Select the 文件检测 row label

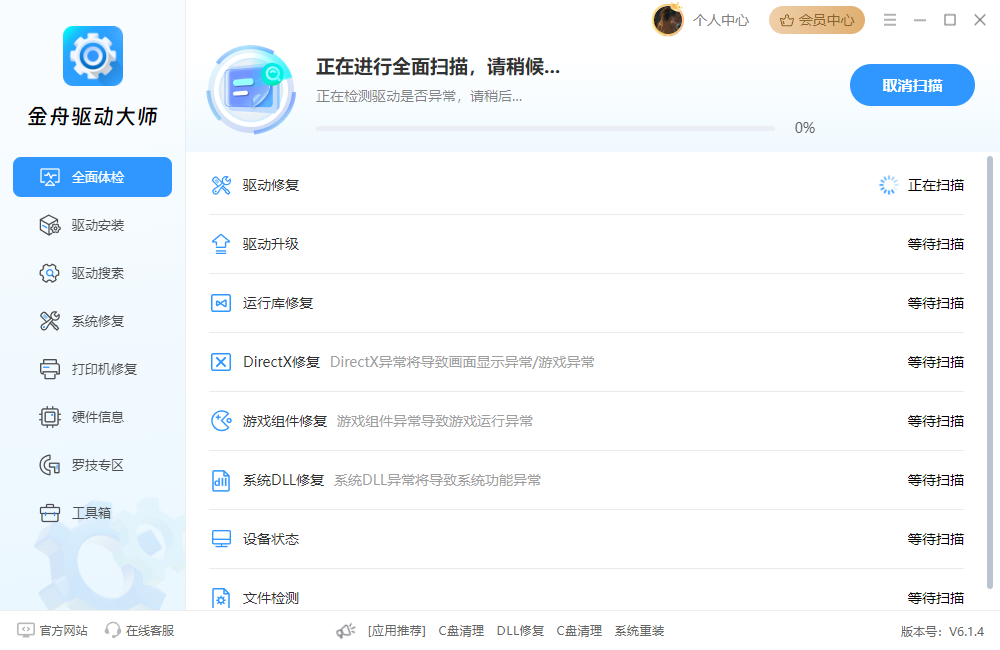pos(271,598)
